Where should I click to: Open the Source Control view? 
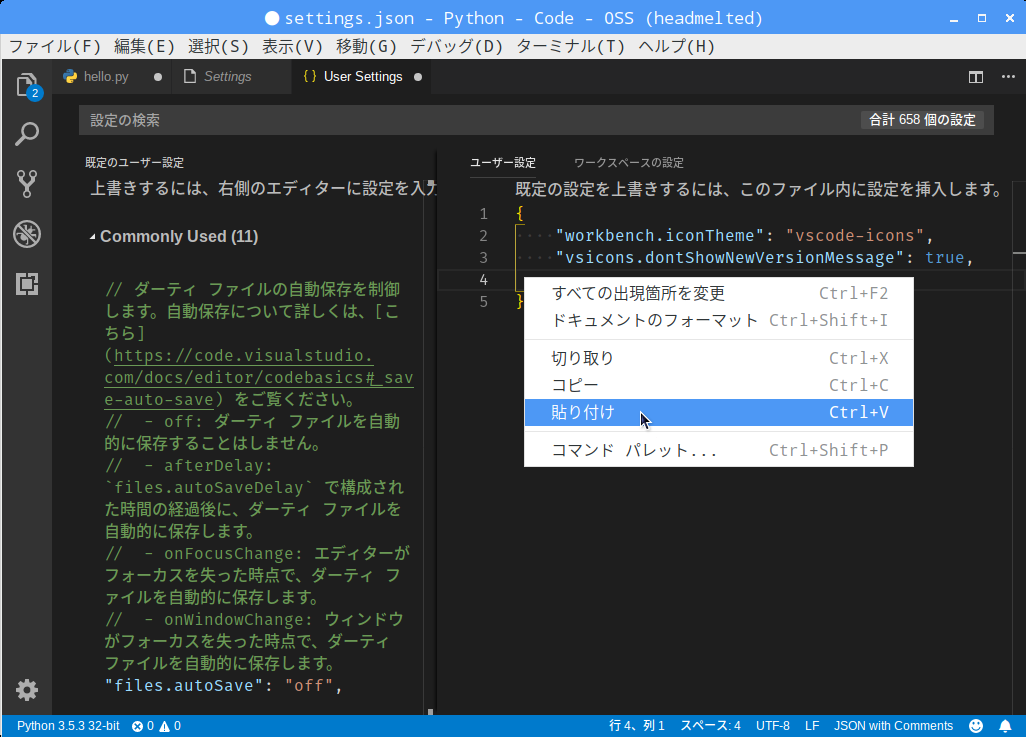click(27, 184)
